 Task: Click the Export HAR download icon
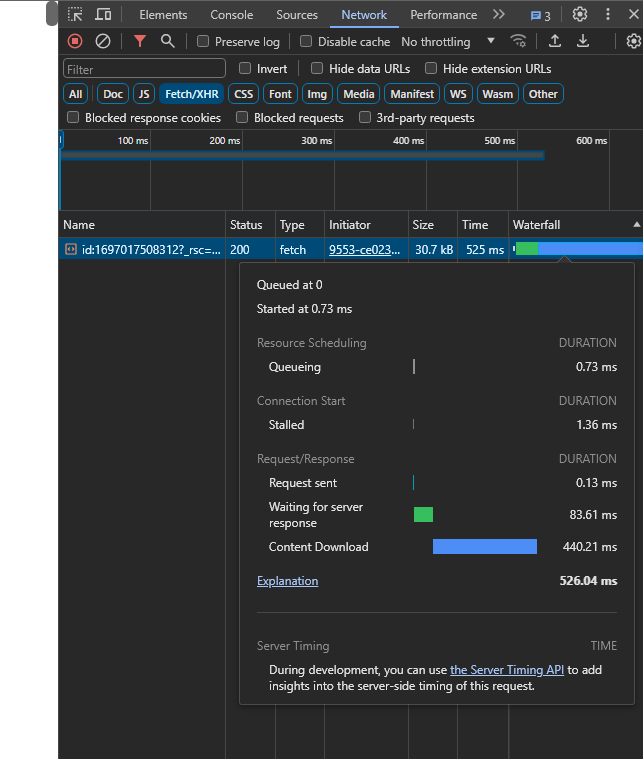[x=583, y=41]
